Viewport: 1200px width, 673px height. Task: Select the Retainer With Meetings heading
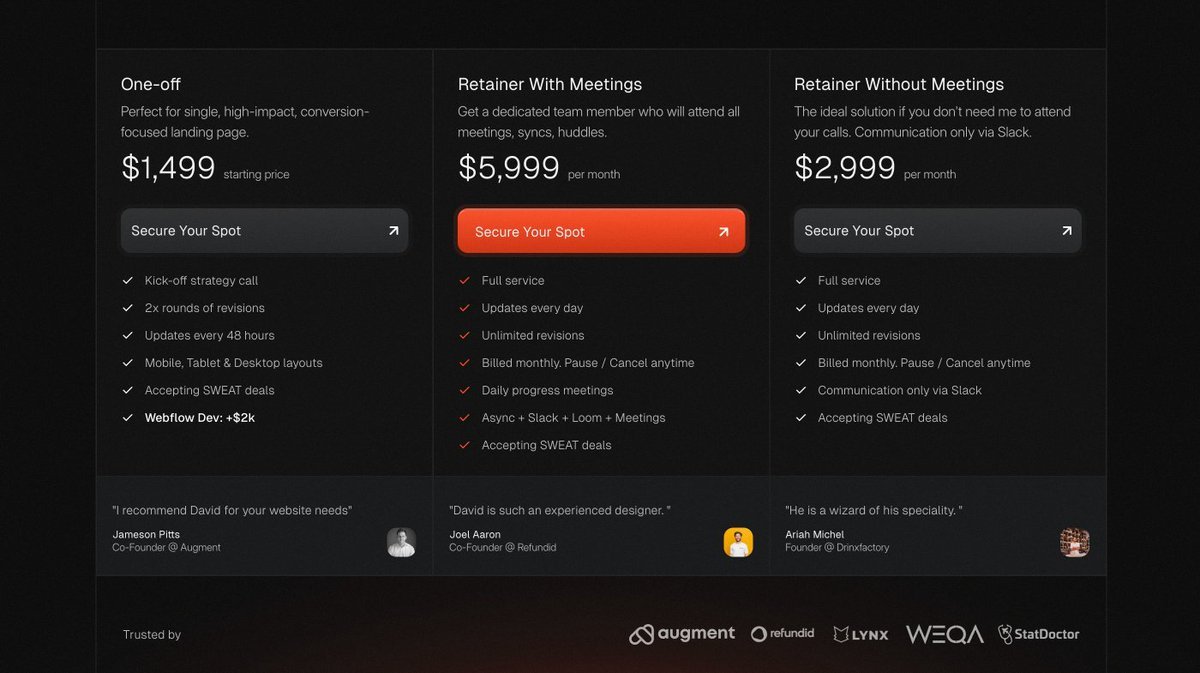(x=550, y=84)
